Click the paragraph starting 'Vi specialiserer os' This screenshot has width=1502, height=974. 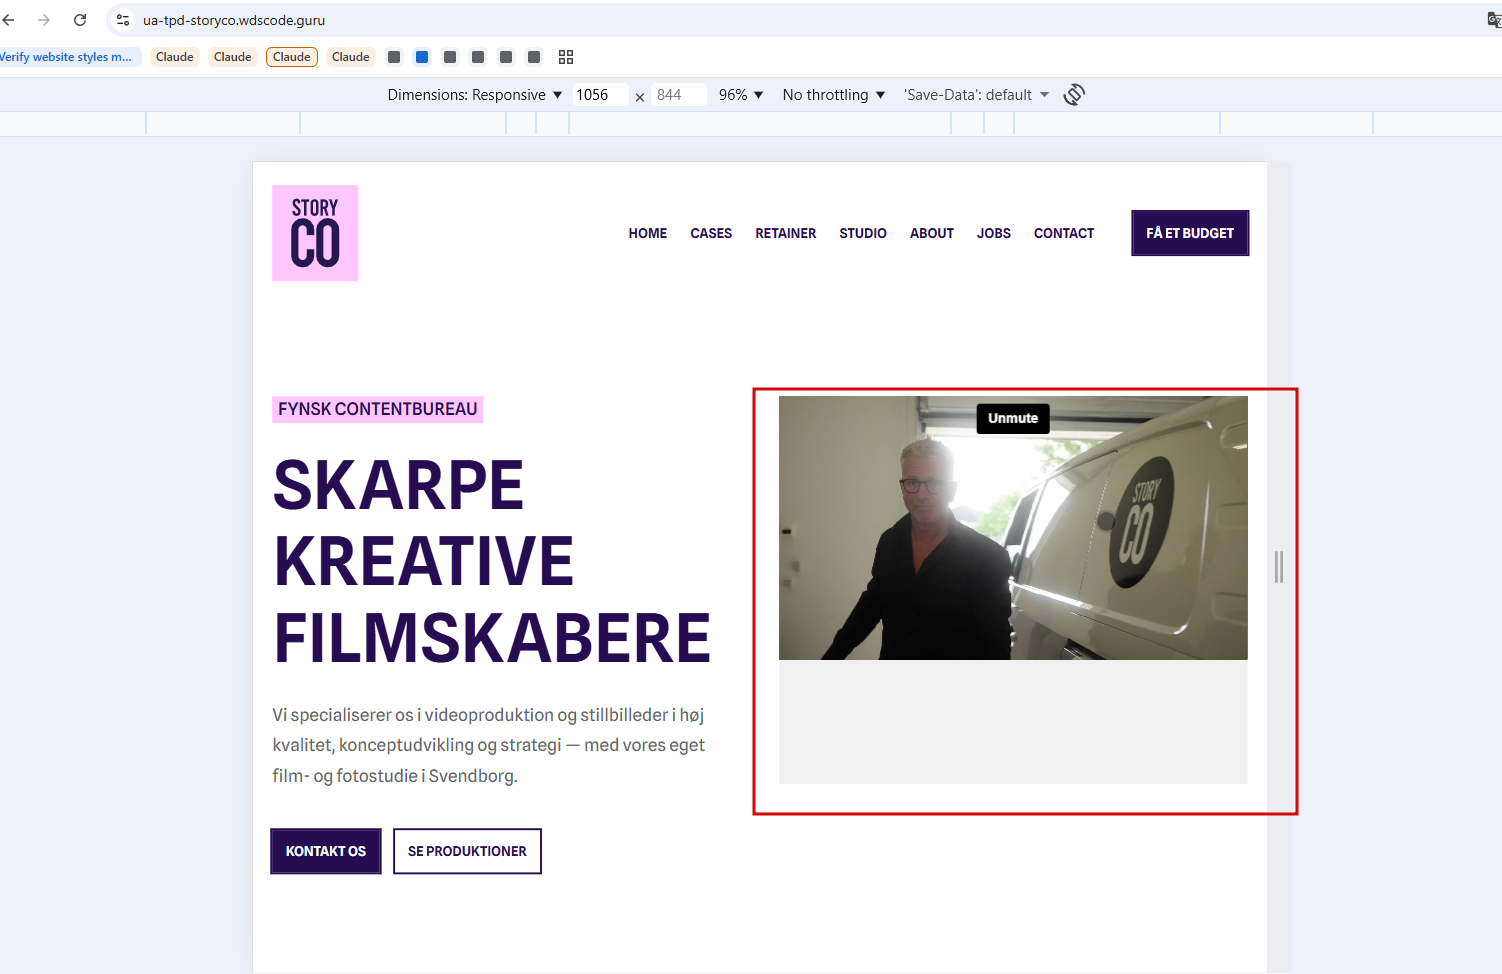coord(489,745)
